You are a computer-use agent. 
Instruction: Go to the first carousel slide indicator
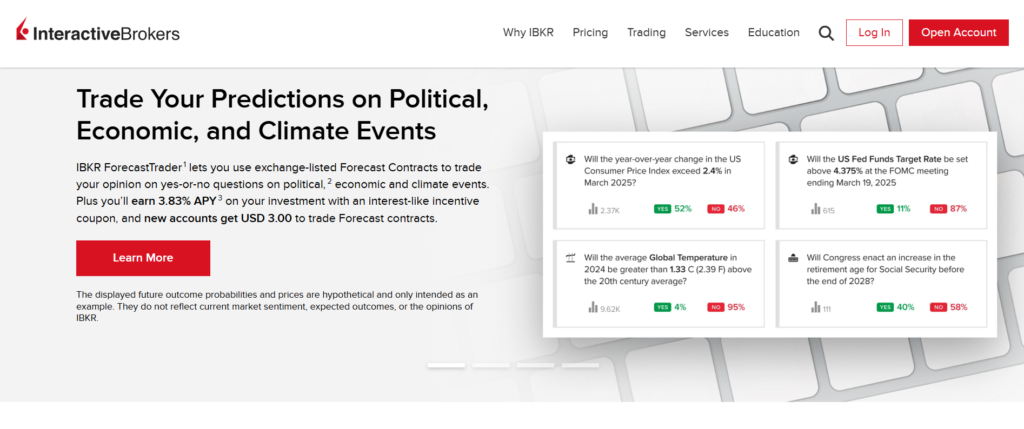click(446, 365)
